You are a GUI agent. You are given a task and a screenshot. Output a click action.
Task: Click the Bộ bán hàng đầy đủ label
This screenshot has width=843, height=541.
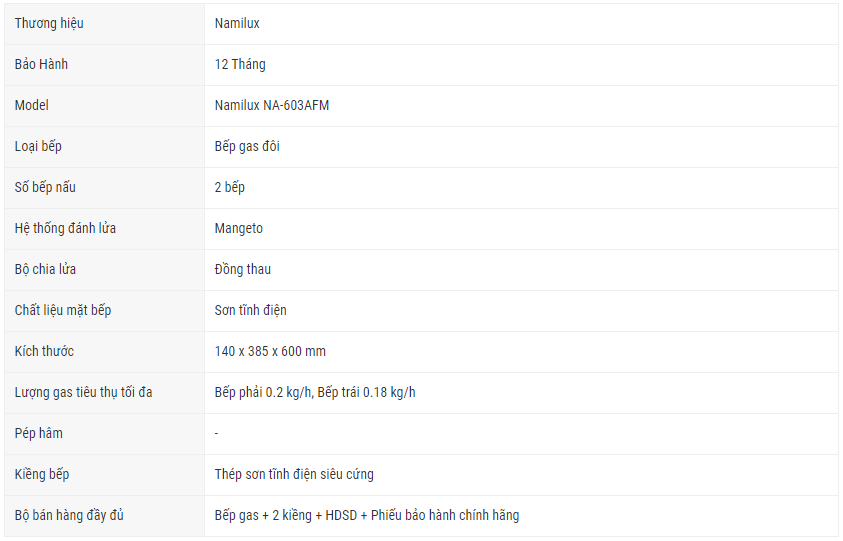click(x=69, y=516)
